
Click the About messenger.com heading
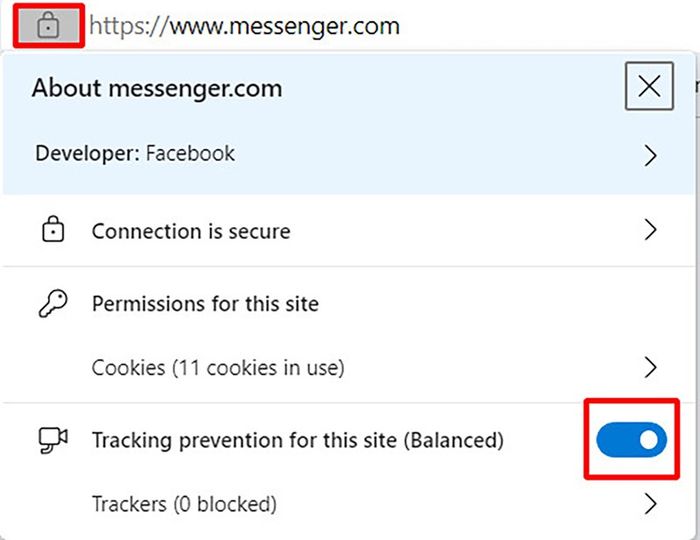pos(157,88)
